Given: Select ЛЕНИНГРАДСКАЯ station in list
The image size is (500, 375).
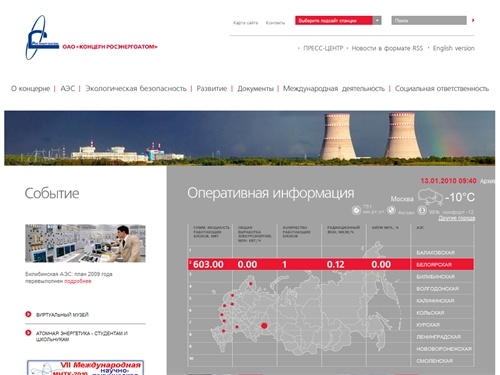Looking at the screenshot, I should click(x=438, y=337).
